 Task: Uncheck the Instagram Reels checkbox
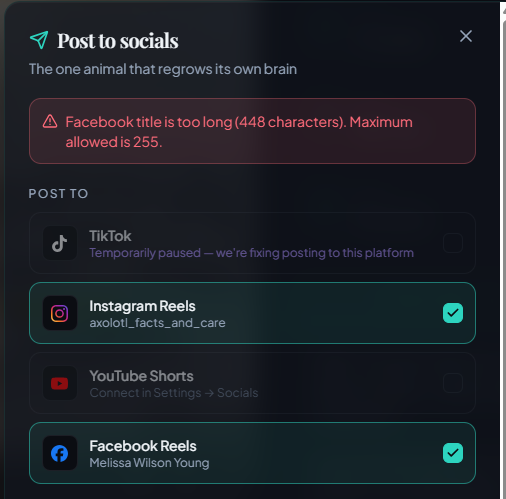coord(453,313)
